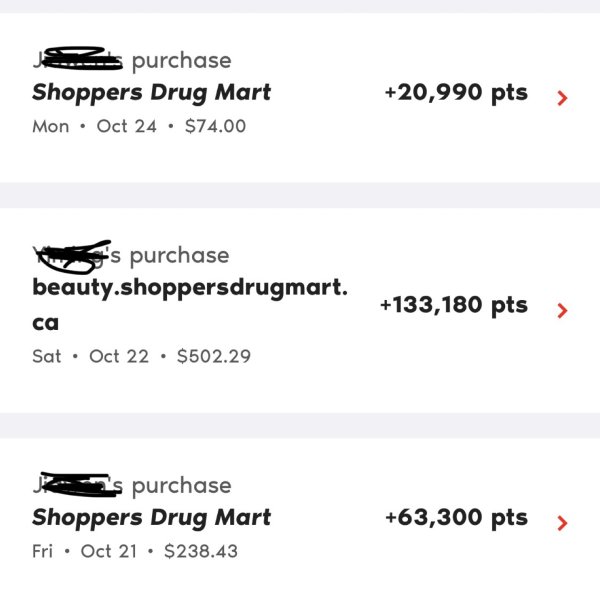Select the $74.00 amount
The image size is (600, 600).
pos(215,126)
